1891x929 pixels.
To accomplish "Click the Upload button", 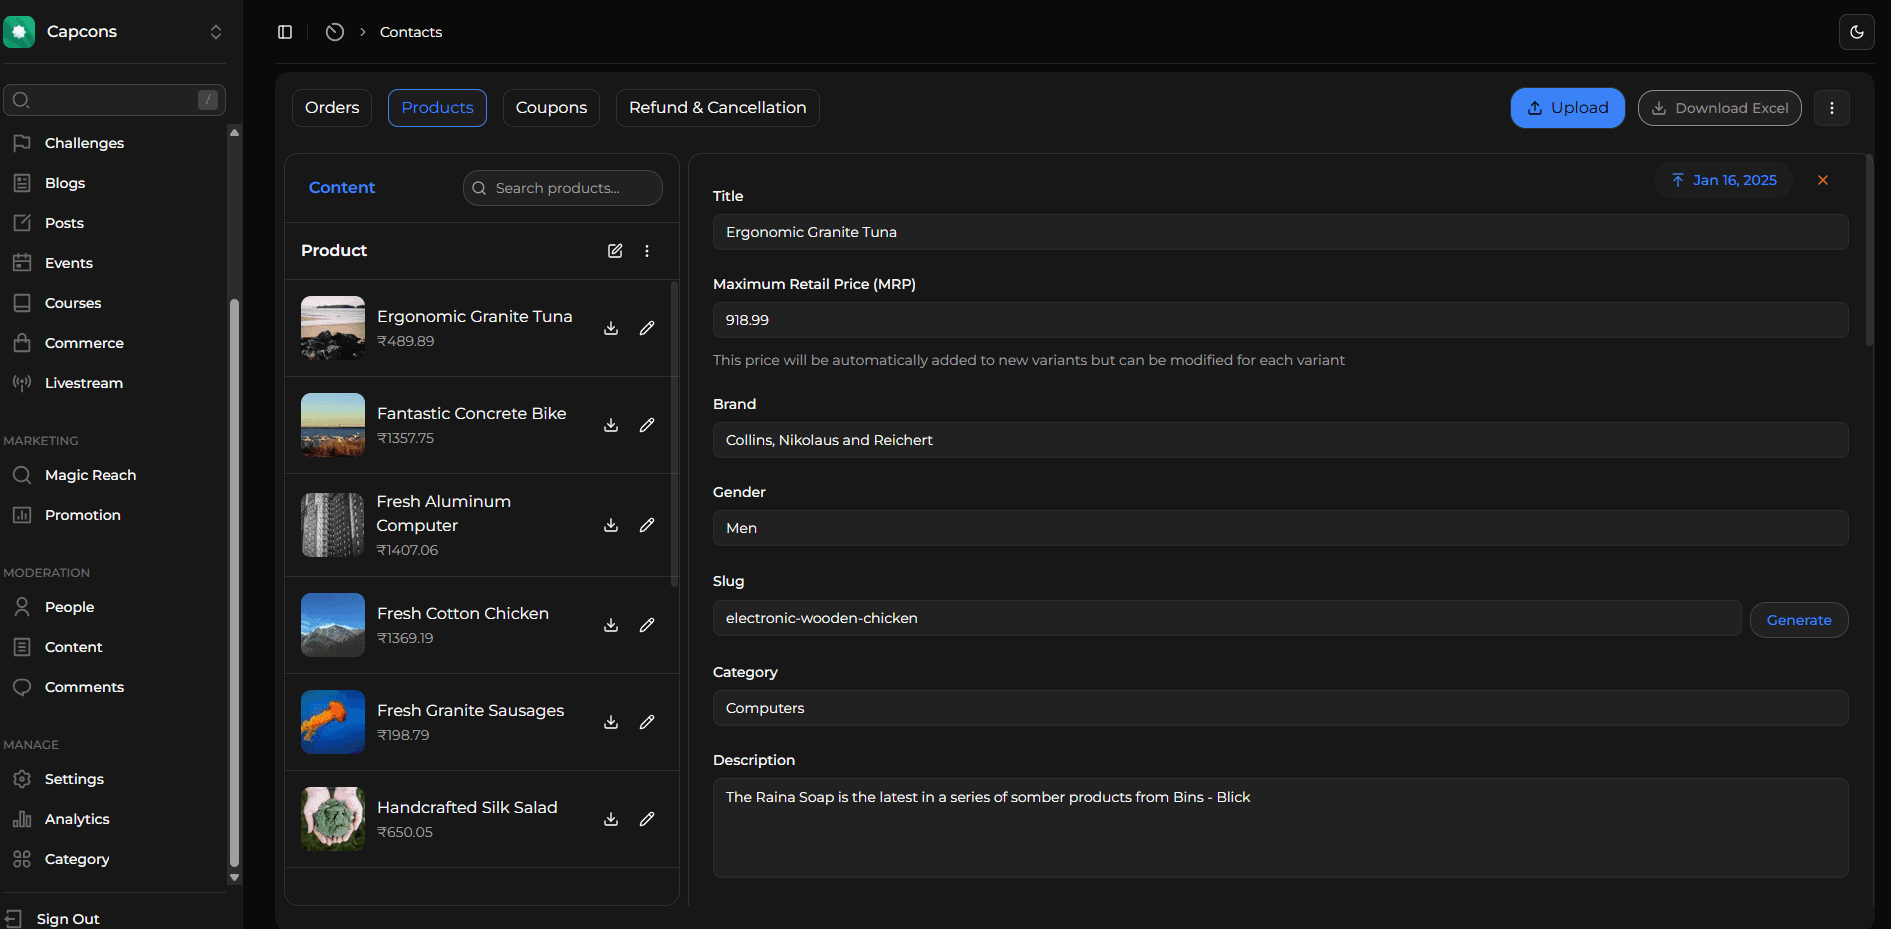I will point(1567,108).
